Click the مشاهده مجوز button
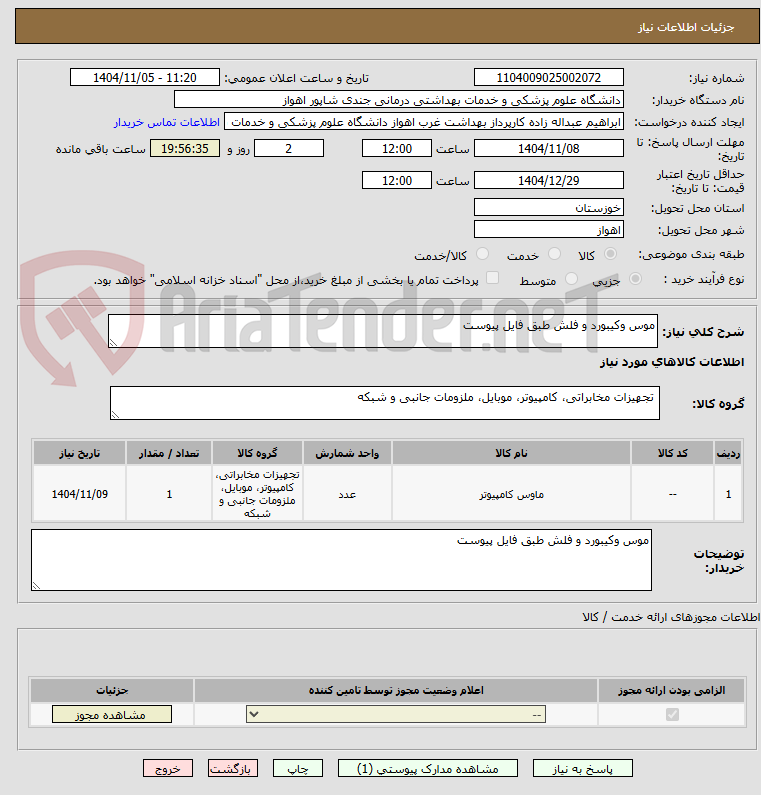This screenshot has height=795, width=761. (x=112, y=714)
